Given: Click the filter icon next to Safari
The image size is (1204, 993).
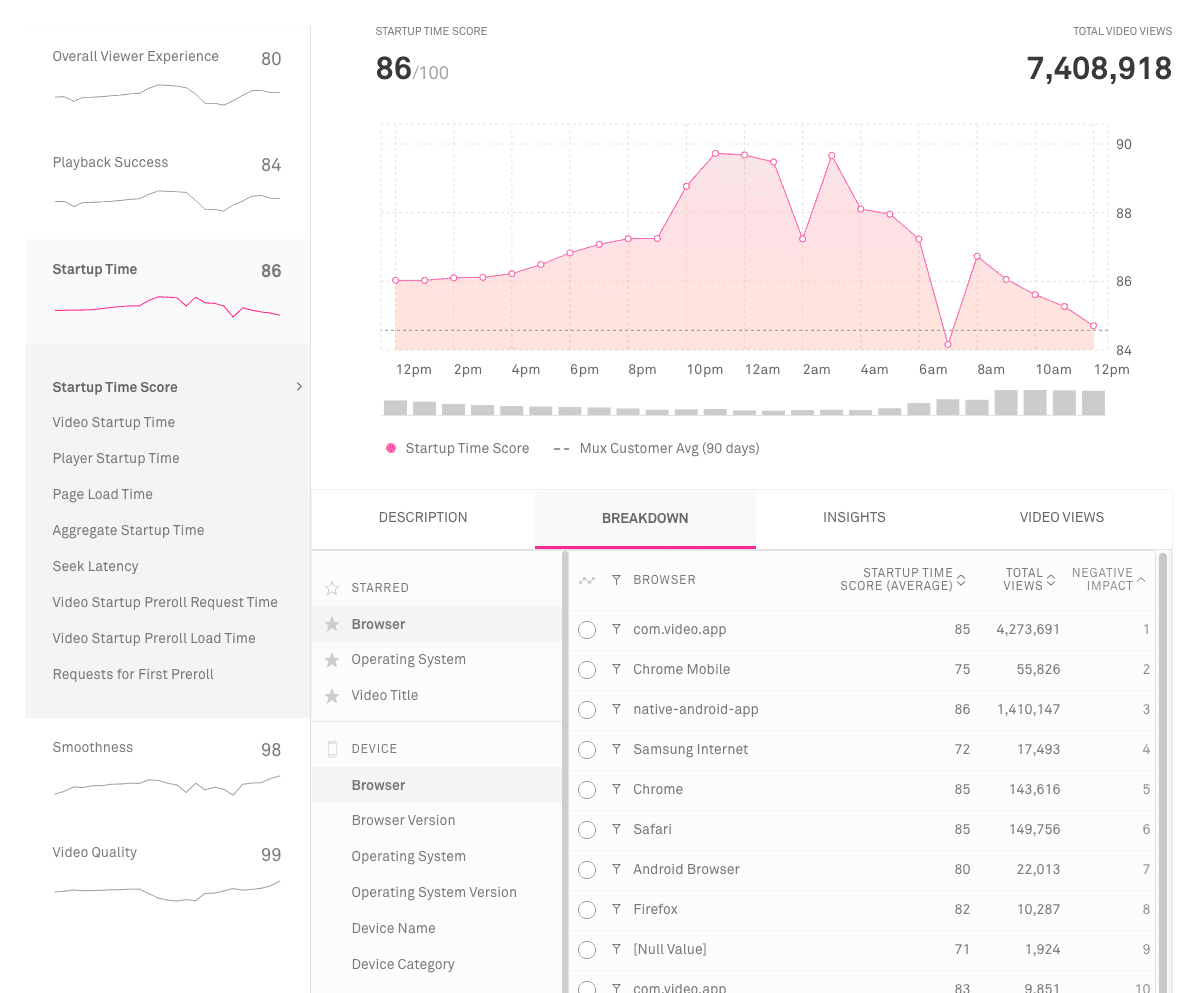Looking at the screenshot, I should coord(616,829).
